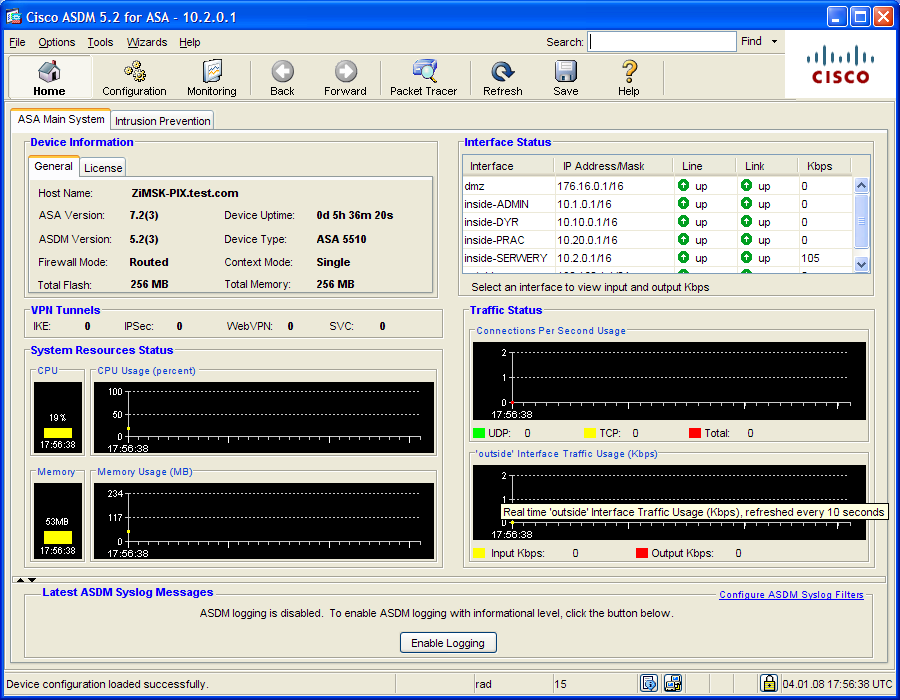Click the Find button
Image resolution: width=900 pixels, height=700 pixels.
pyautogui.click(x=751, y=41)
